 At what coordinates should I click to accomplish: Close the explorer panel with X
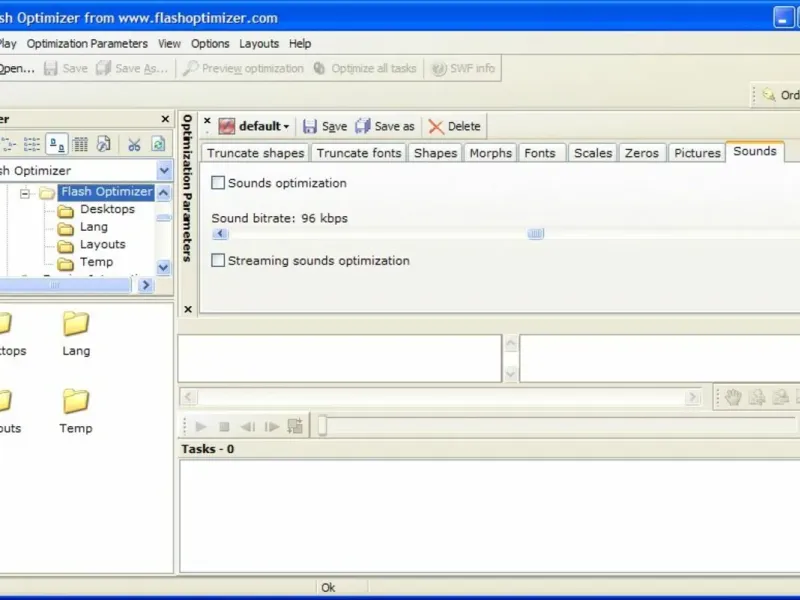click(x=165, y=119)
